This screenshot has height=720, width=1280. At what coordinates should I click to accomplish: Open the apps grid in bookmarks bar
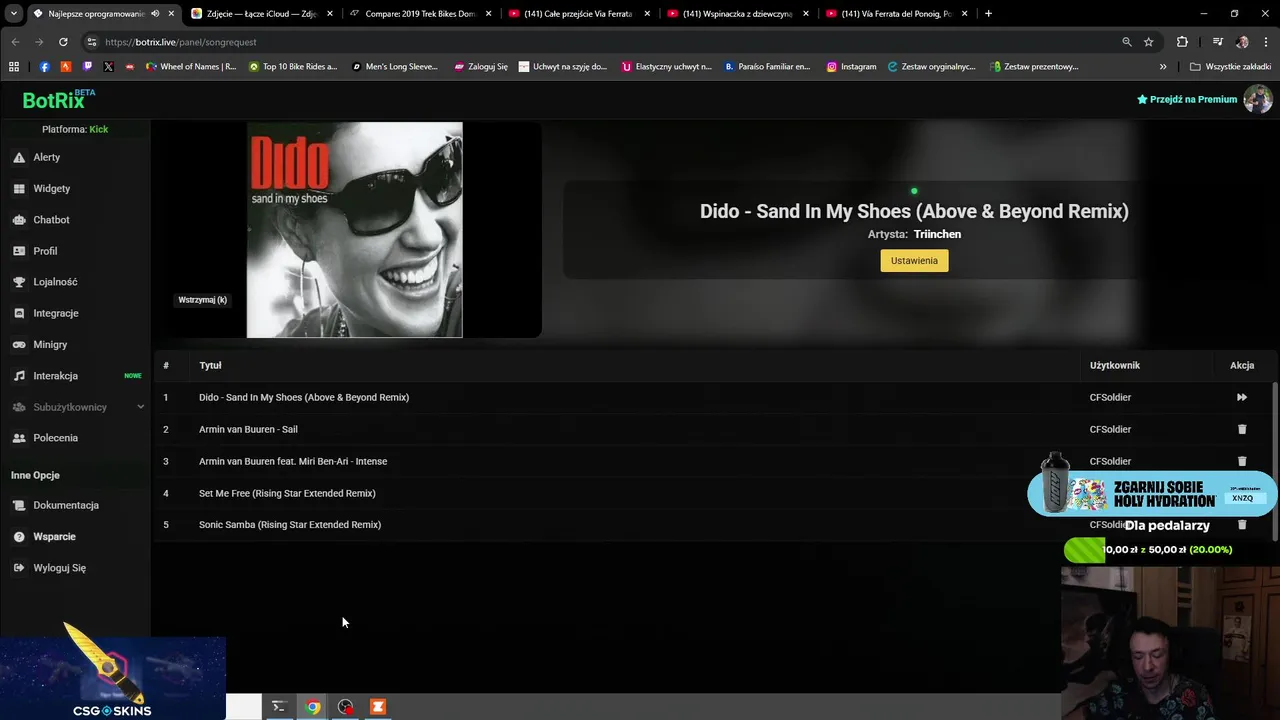coord(13,67)
